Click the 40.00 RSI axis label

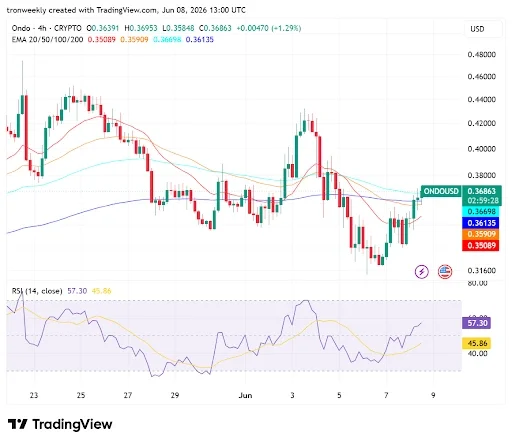(x=477, y=353)
